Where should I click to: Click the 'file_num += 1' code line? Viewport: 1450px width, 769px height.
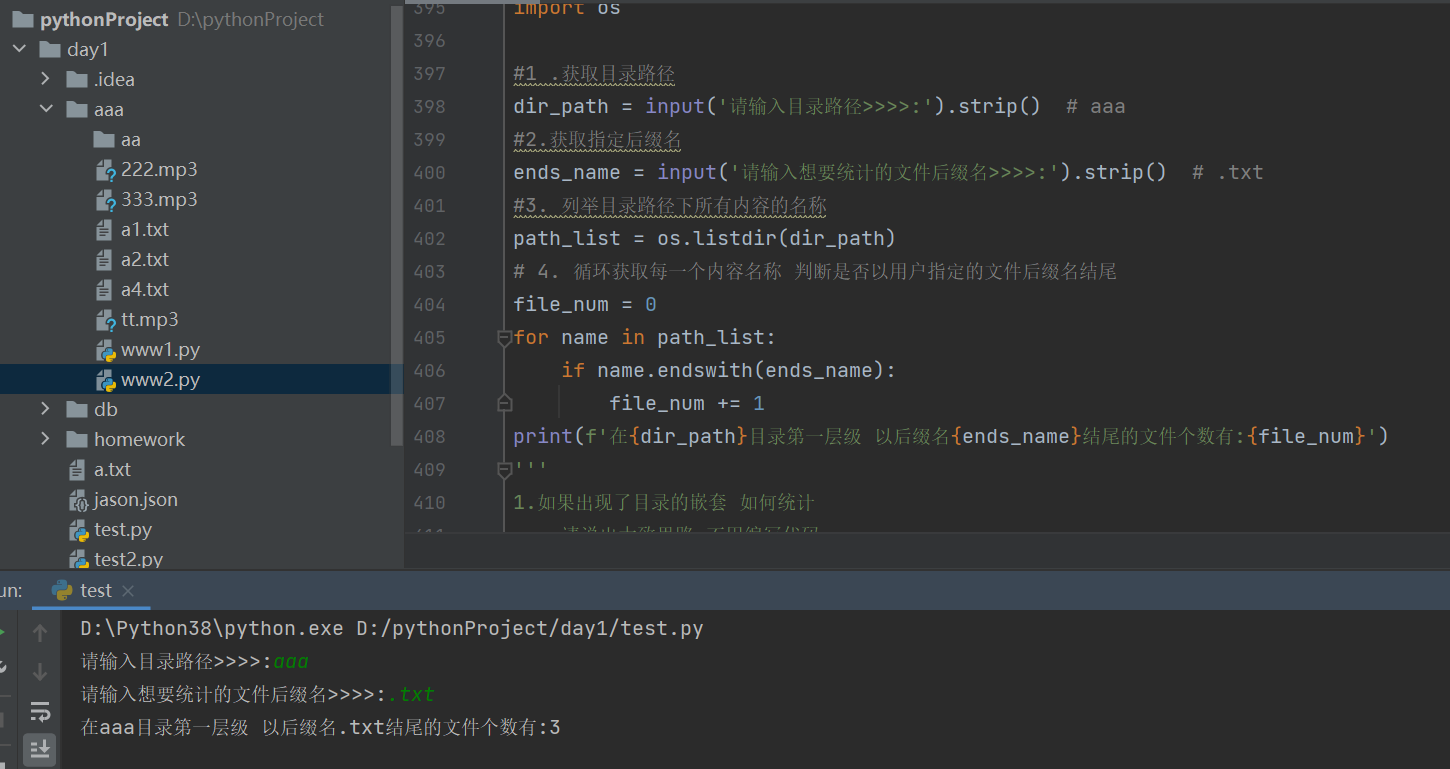(x=687, y=404)
